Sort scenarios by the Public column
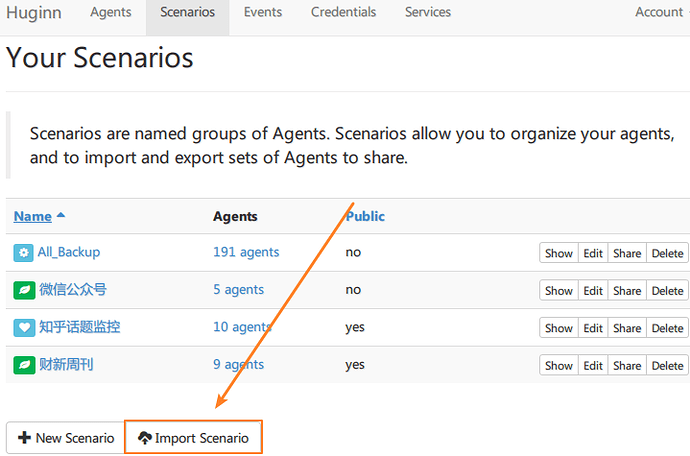The height and width of the screenshot is (456, 690). tap(365, 216)
